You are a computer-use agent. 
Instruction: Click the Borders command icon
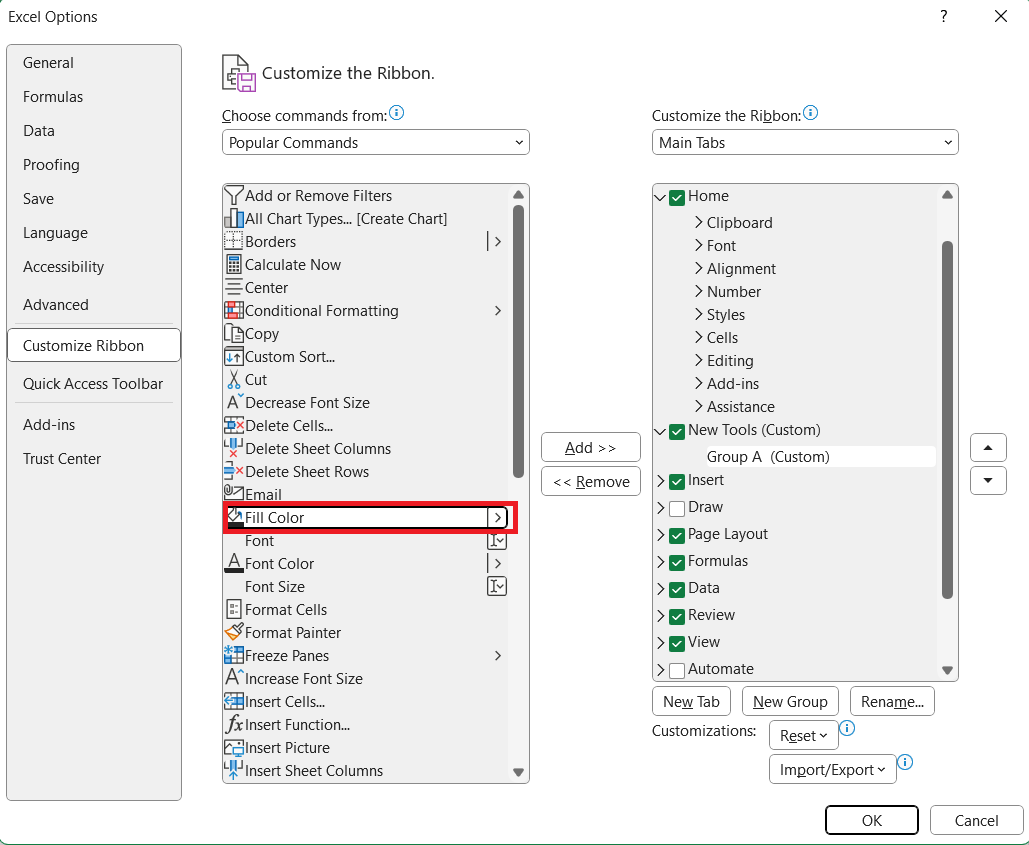[234, 241]
